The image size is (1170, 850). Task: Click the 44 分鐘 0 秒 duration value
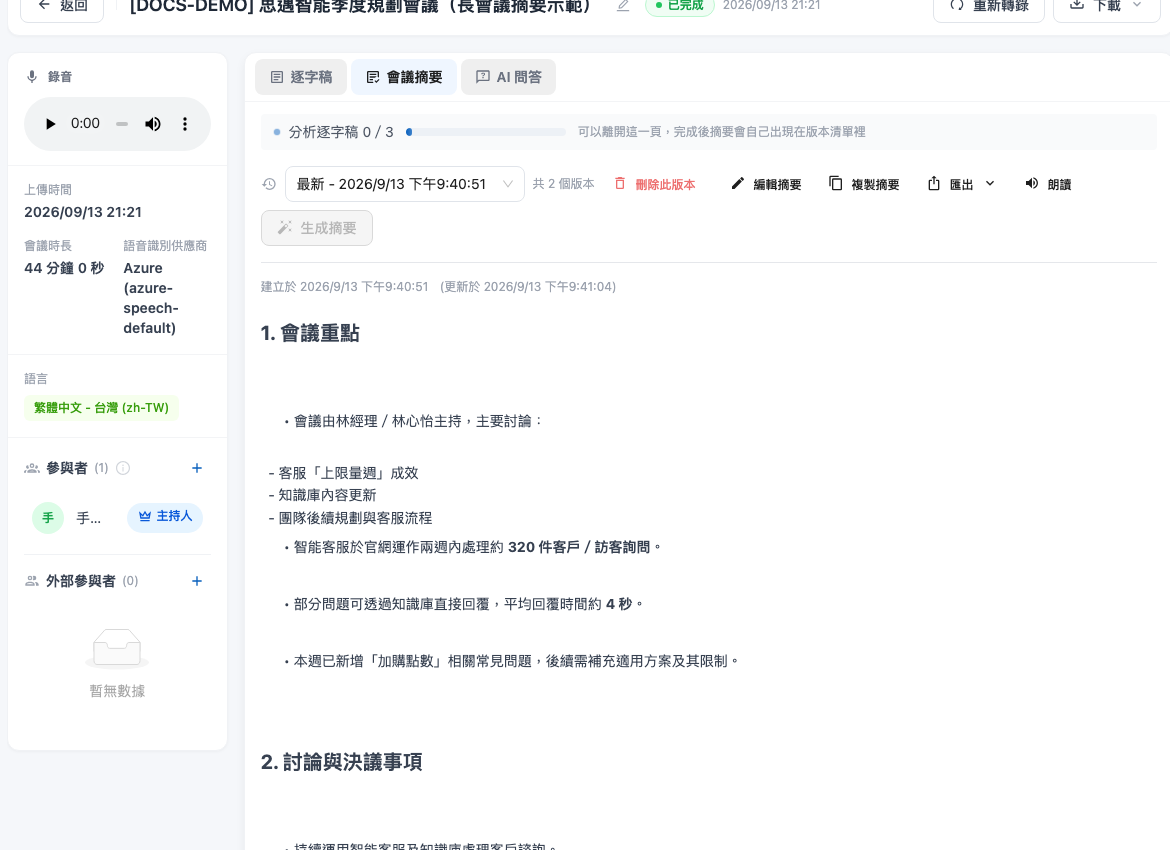pos(64,268)
